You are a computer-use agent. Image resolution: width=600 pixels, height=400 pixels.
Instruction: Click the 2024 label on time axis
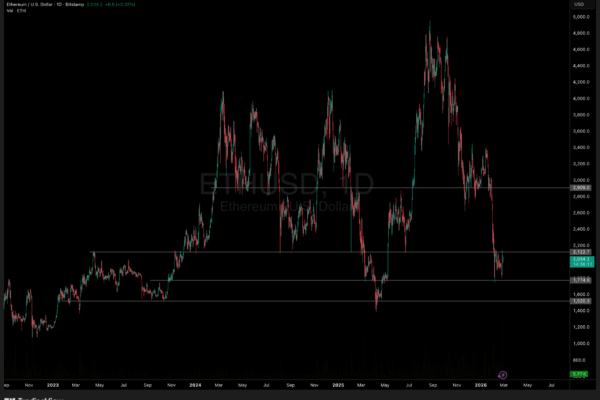pos(195,385)
